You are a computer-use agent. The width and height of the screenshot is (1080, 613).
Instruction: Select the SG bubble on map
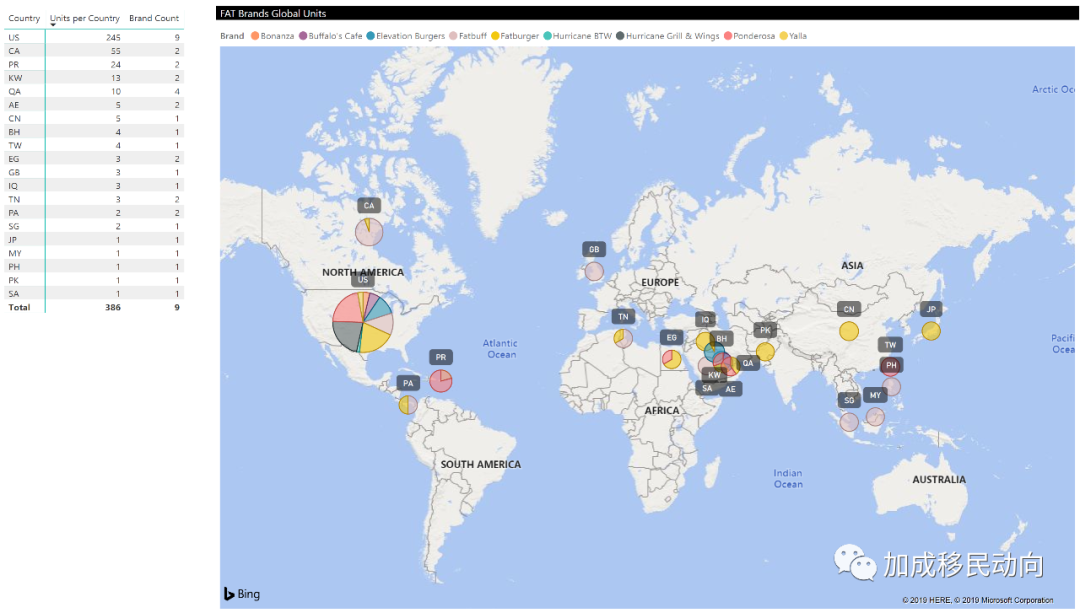point(849,422)
